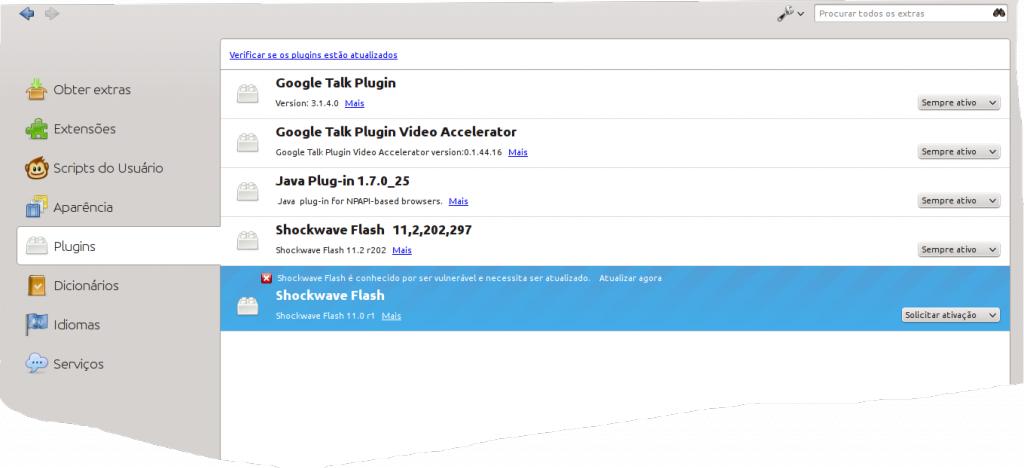Click the Plugins brick icon in sidebar

pos(37,246)
